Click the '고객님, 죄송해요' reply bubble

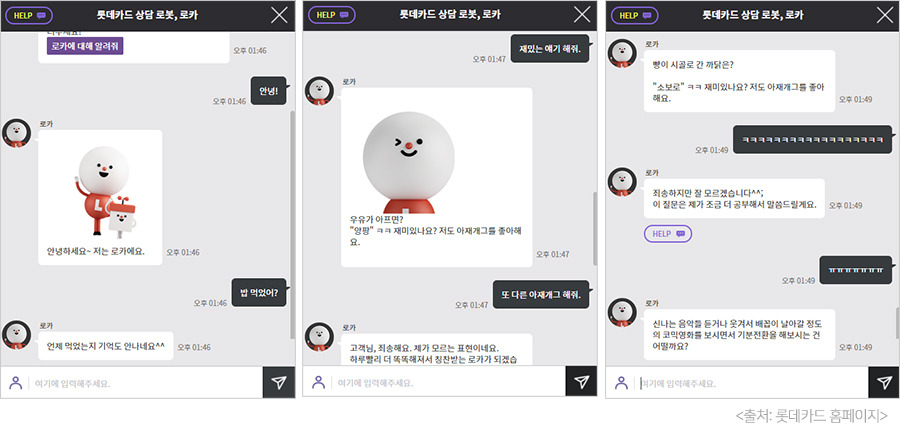[436, 350]
